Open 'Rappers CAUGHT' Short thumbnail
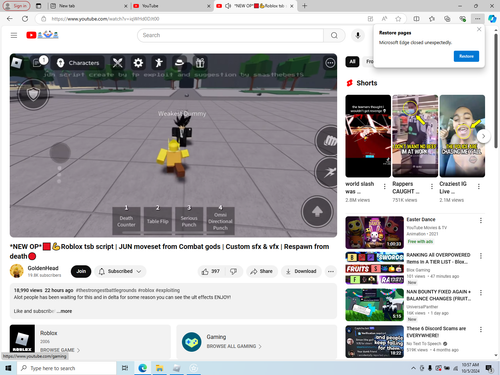Screen dimensions: 500x375 (x=415, y=136)
